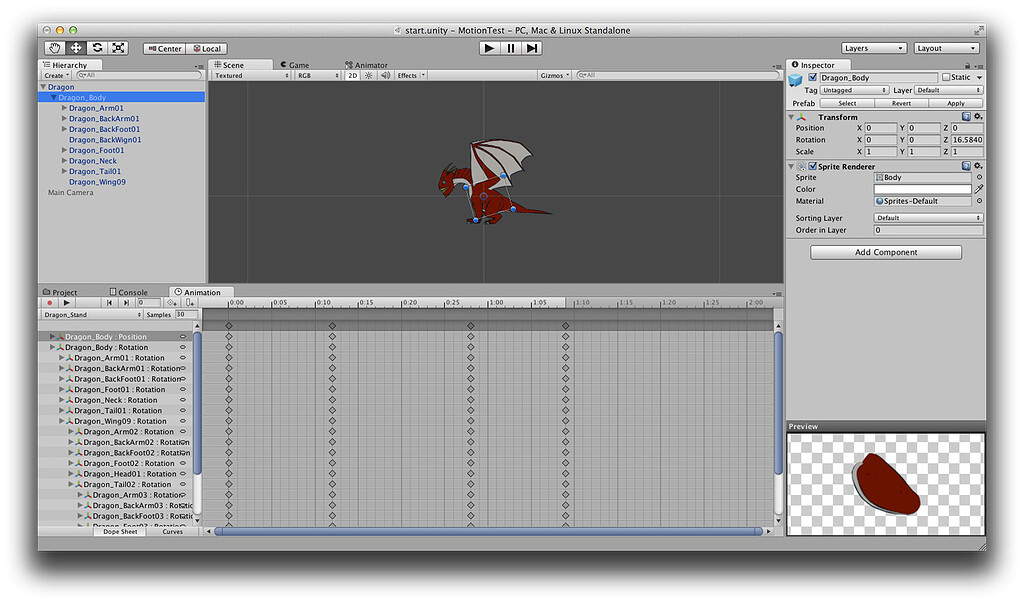
Task: Disable the Sprite Renderer component checkbox
Action: click(x=810, y=166)
